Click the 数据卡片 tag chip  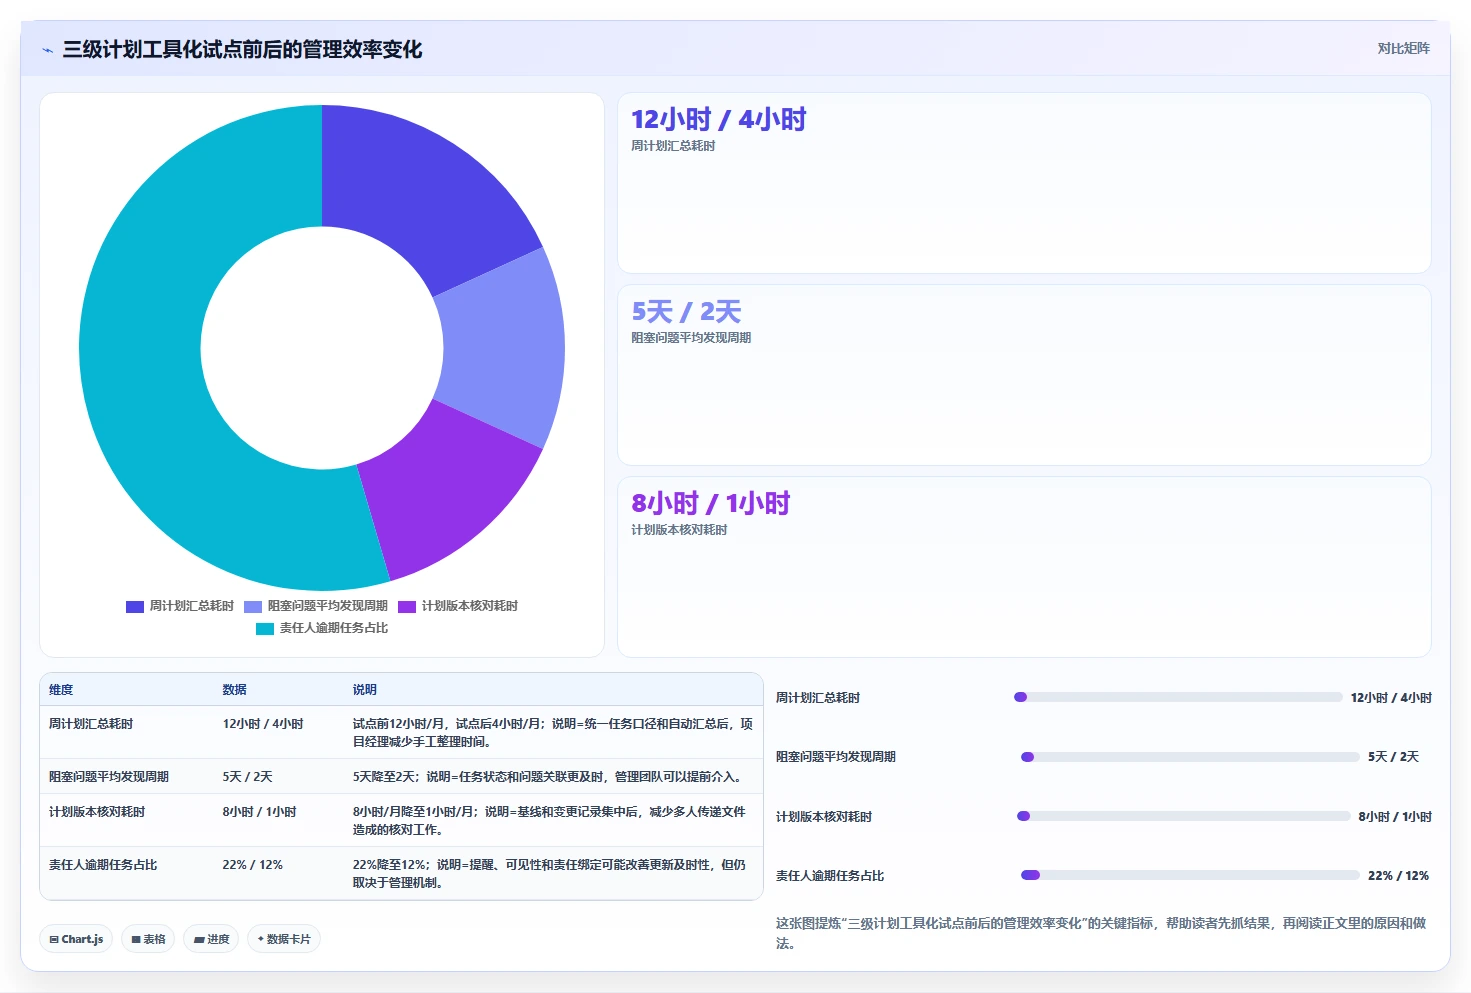284,939
